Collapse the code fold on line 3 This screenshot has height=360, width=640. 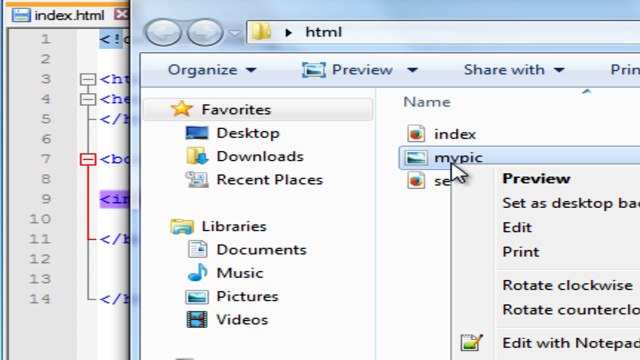88,79
